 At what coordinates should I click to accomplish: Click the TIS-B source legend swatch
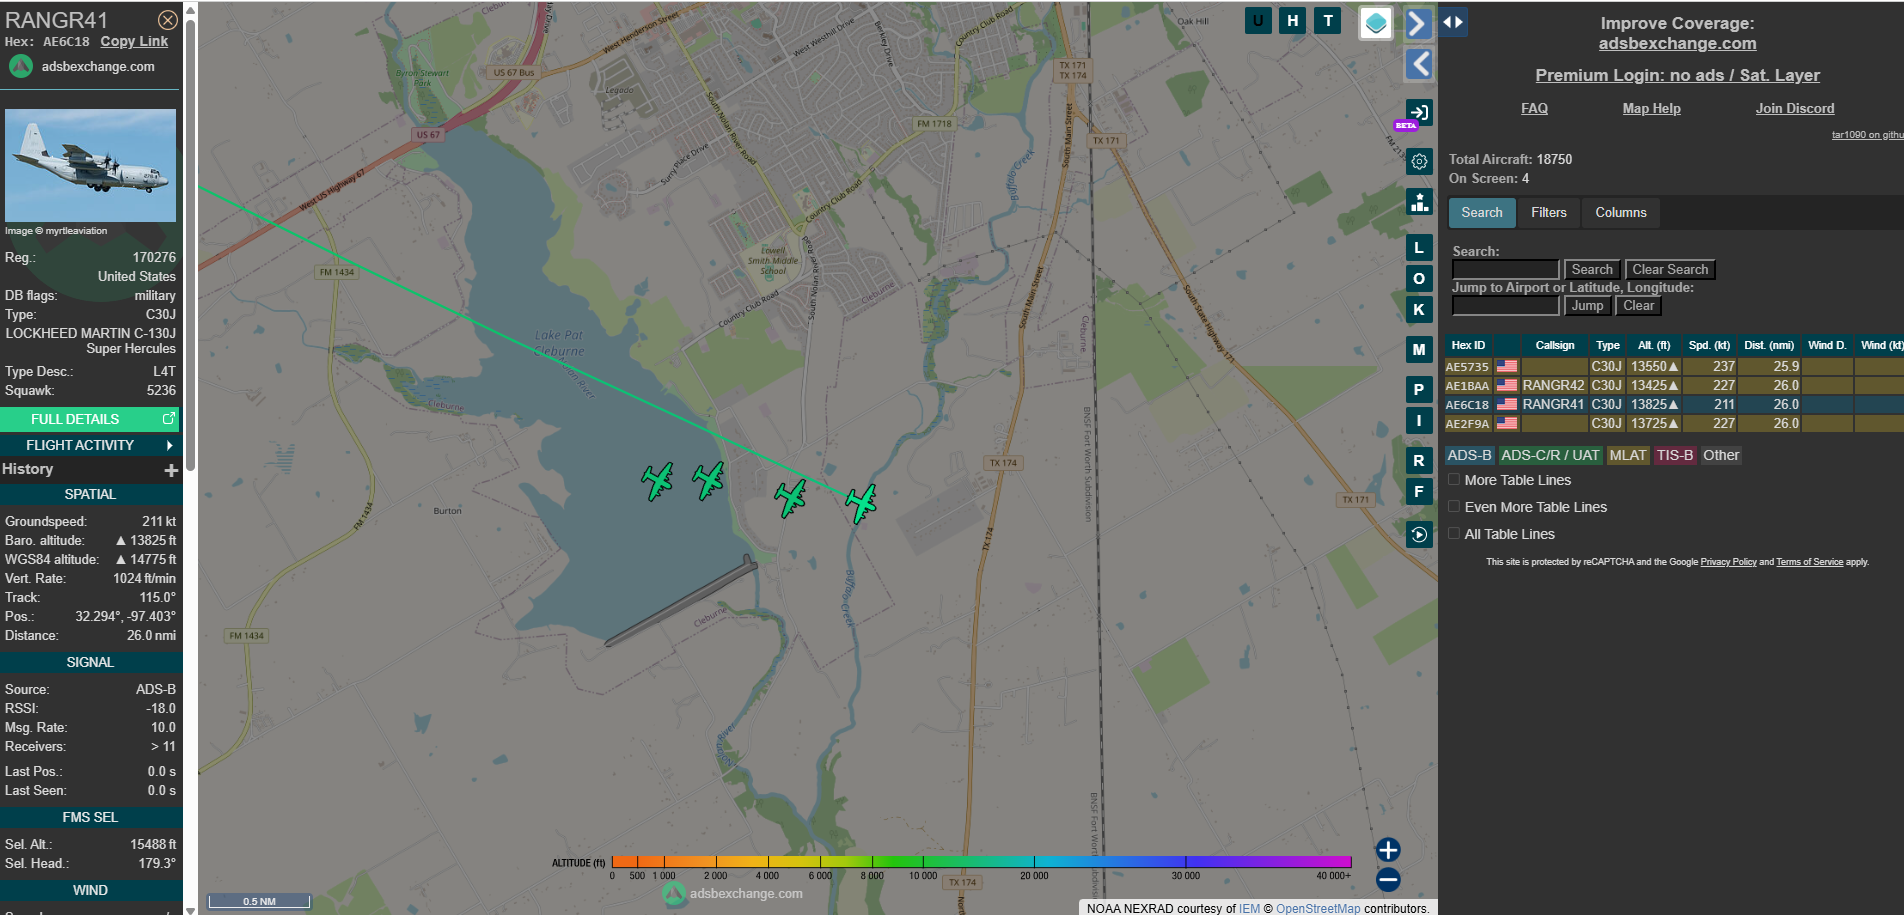(x=1675, y=456)
